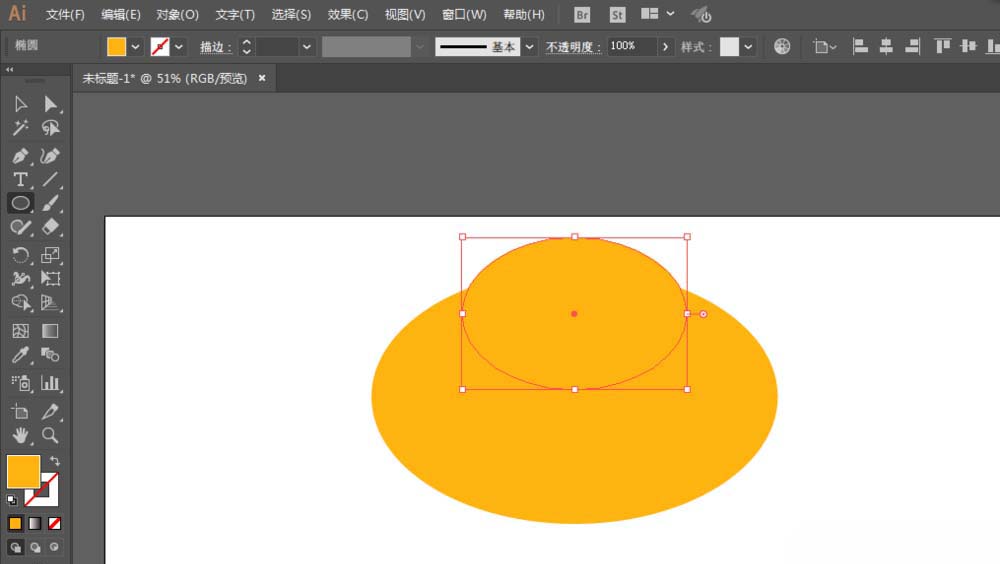Set paint mode to None
Screen dimensions: 1000x564
(55, 524)
